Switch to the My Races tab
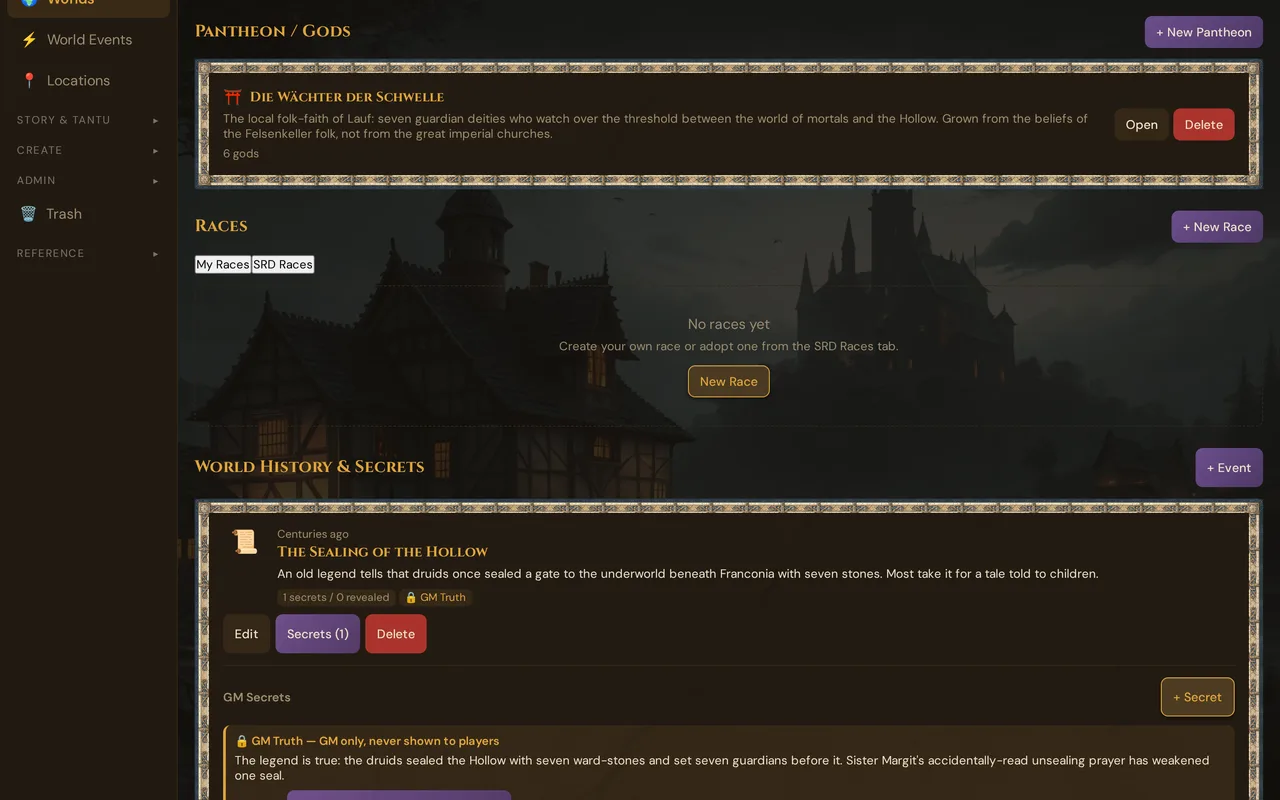Viewport: 1280px width, 800px height. [223, 264]
